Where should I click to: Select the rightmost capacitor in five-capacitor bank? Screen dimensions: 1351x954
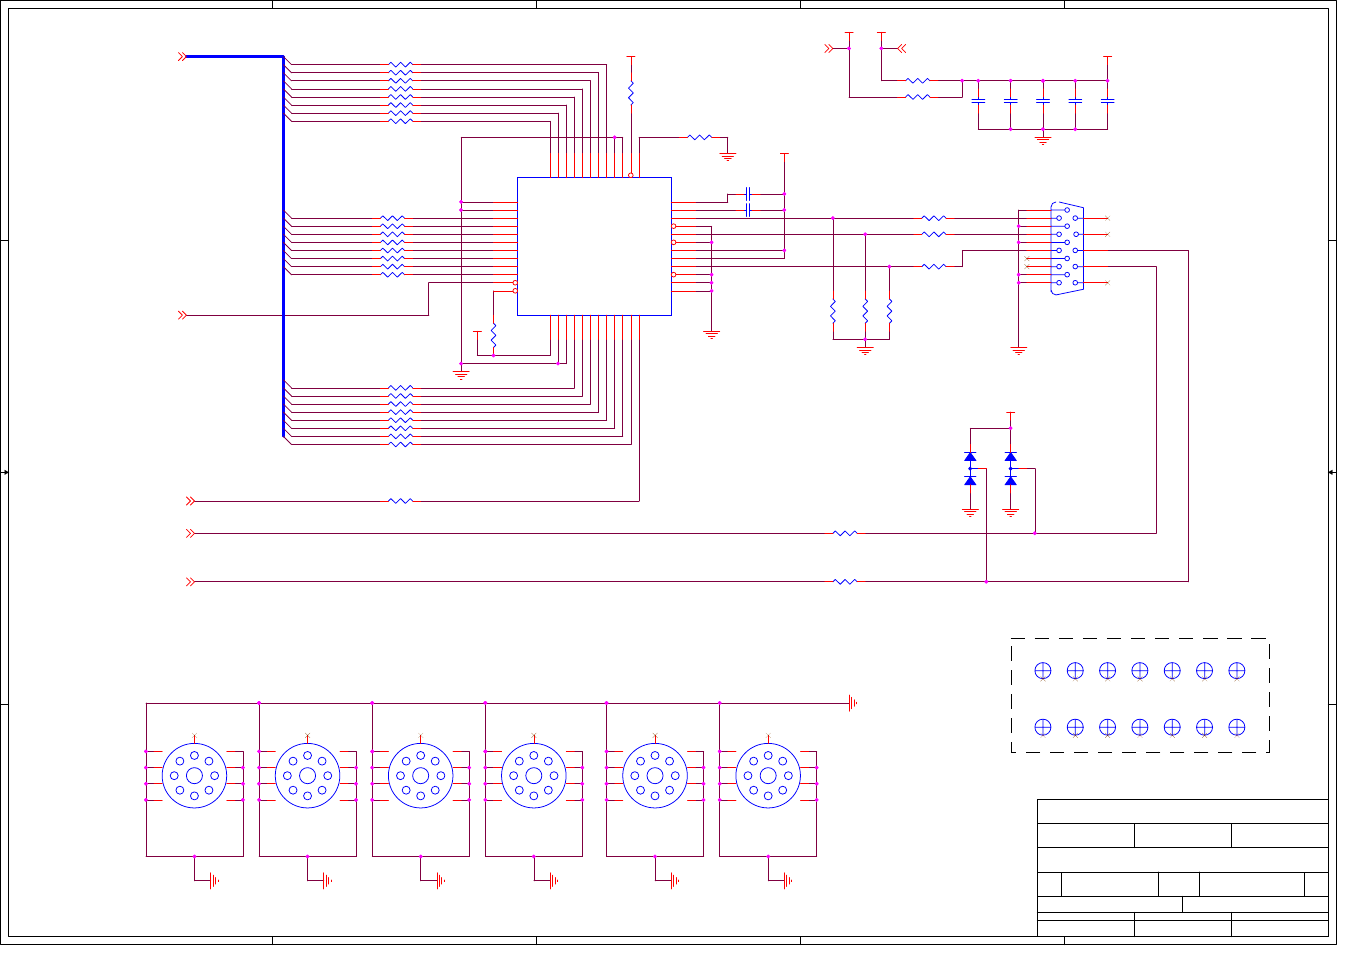[x=1107, y=101]
